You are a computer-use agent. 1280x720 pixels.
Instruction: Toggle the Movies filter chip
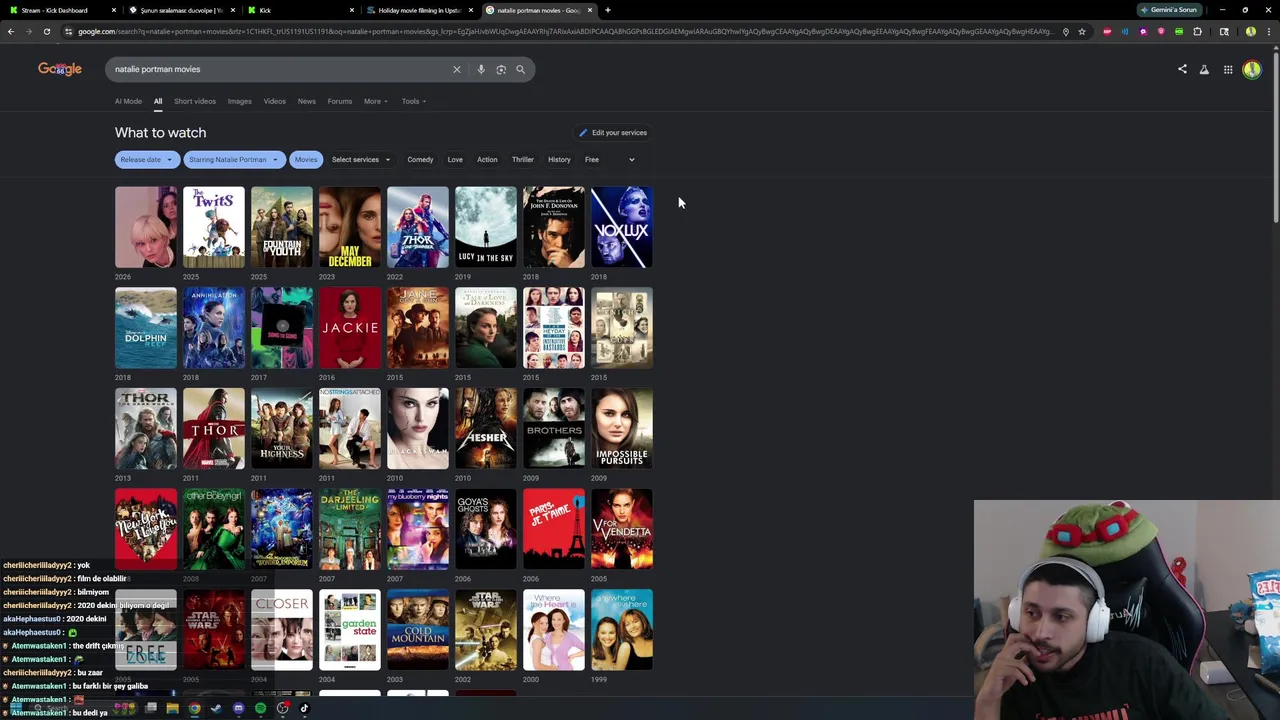click(306, 159)
